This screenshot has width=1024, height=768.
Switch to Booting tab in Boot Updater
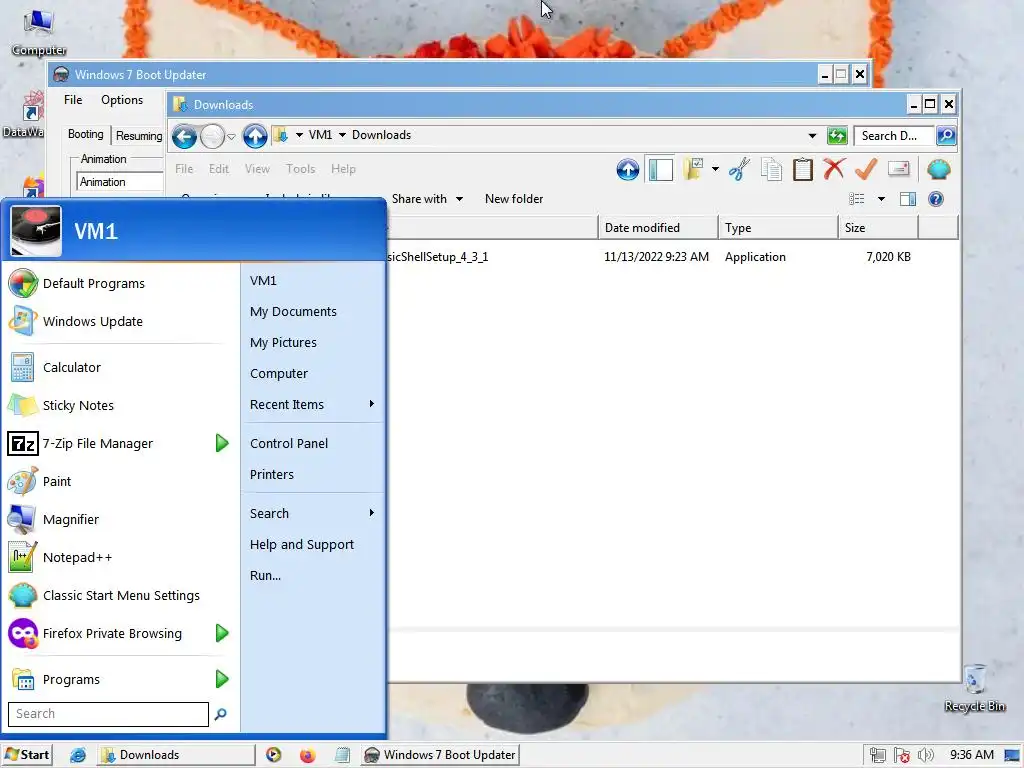86,134
